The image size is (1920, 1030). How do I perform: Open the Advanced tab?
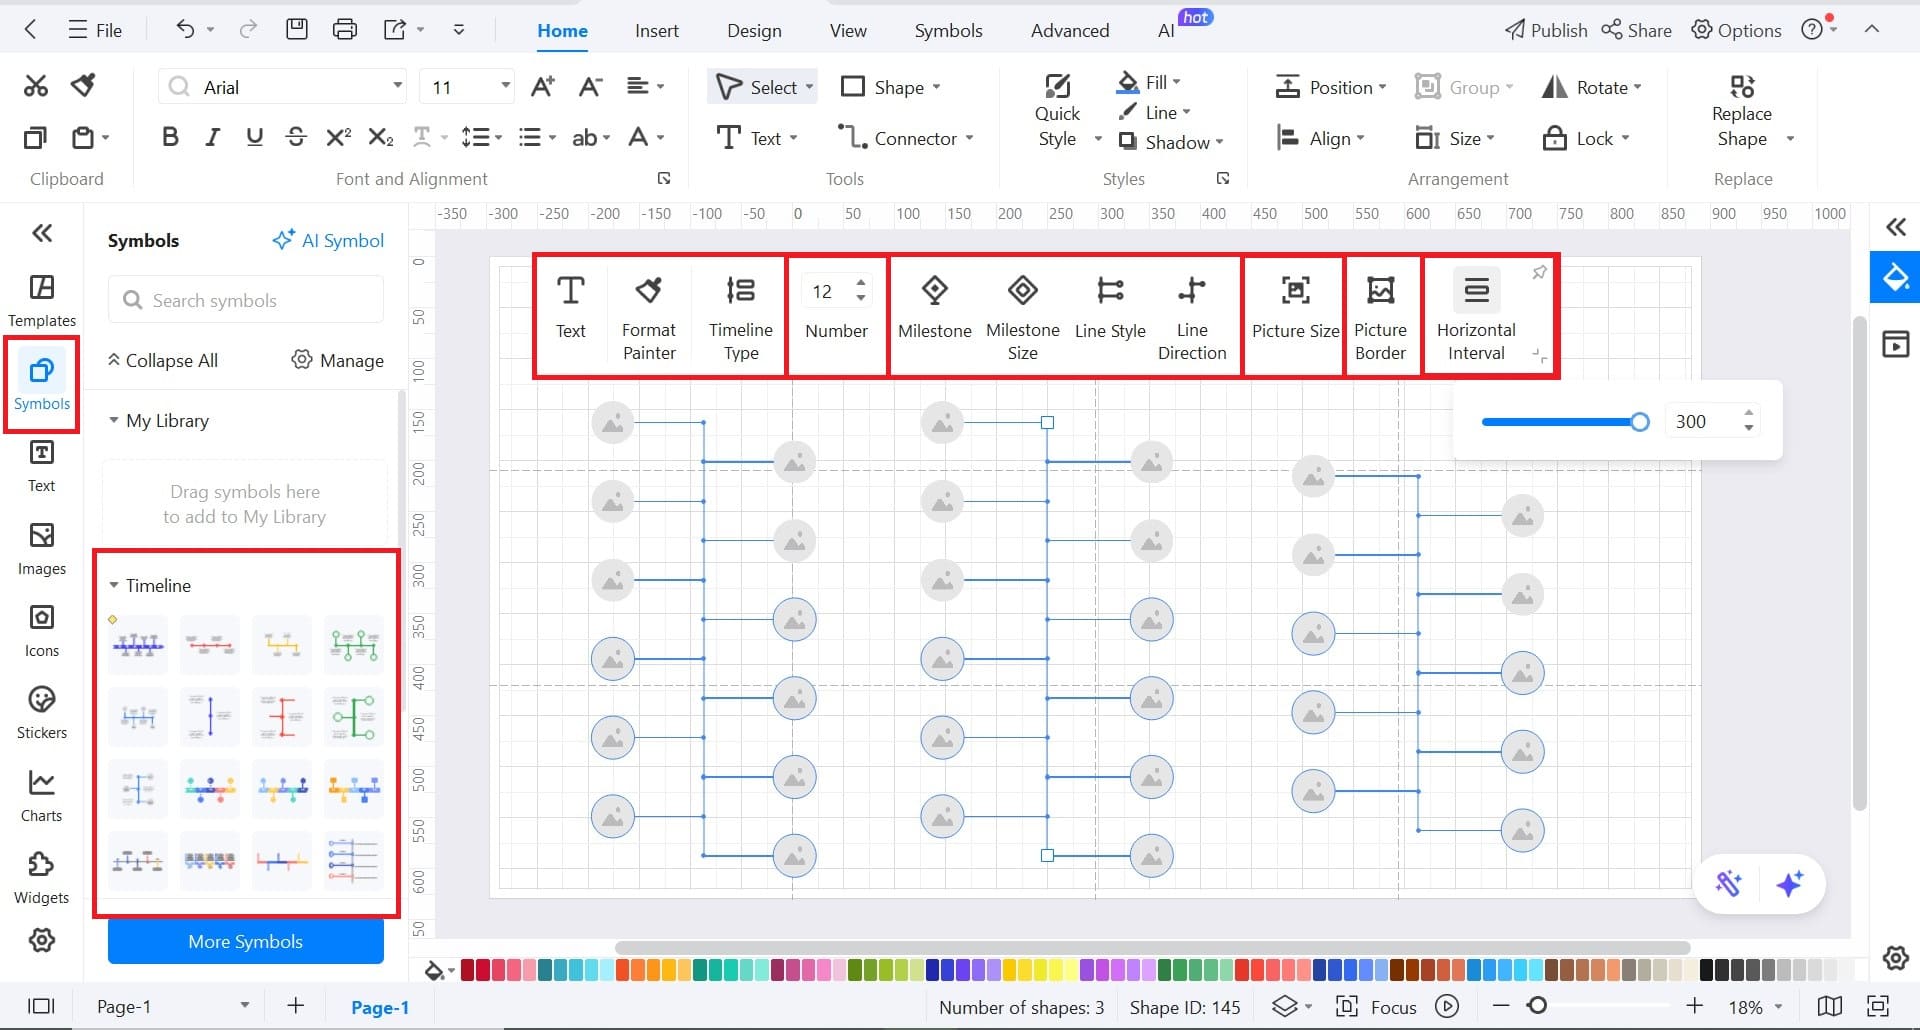[x=1070, y=30]
